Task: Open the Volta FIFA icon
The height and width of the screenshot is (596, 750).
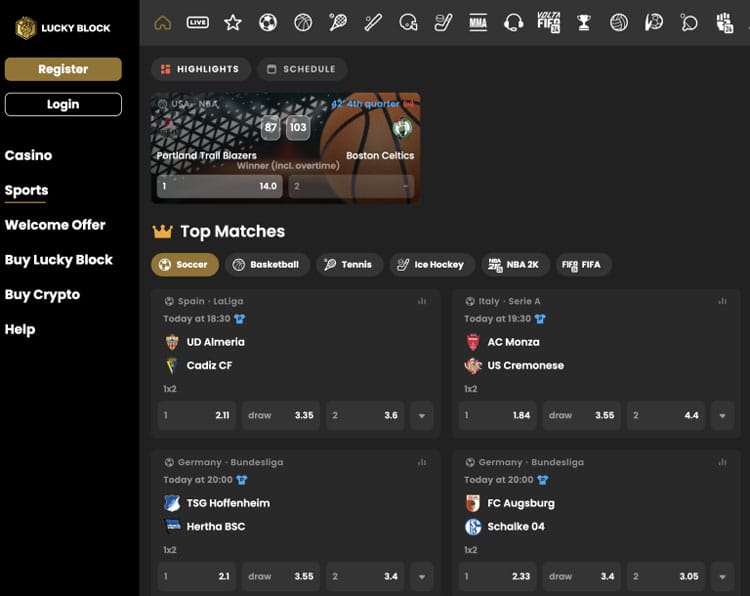Action: 549,22
